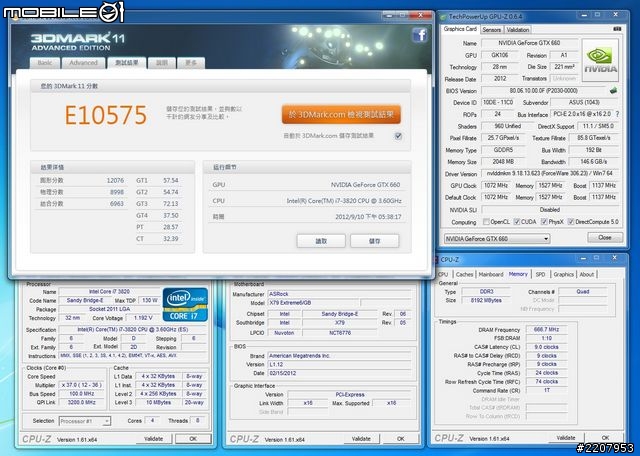640x456 pixels.
Task: Click the X79 Extreme6/GB model field
Action: (313, 303)
